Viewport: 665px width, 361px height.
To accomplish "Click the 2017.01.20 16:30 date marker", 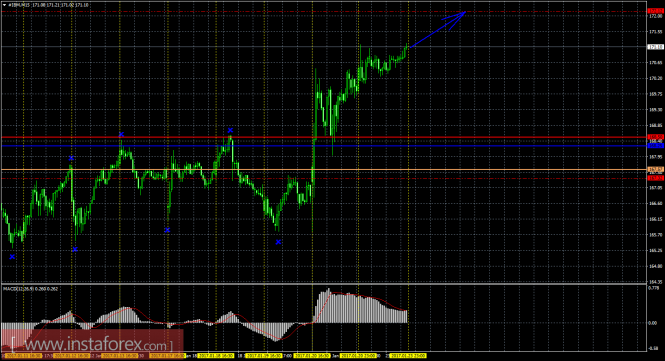I will (311, 356).
